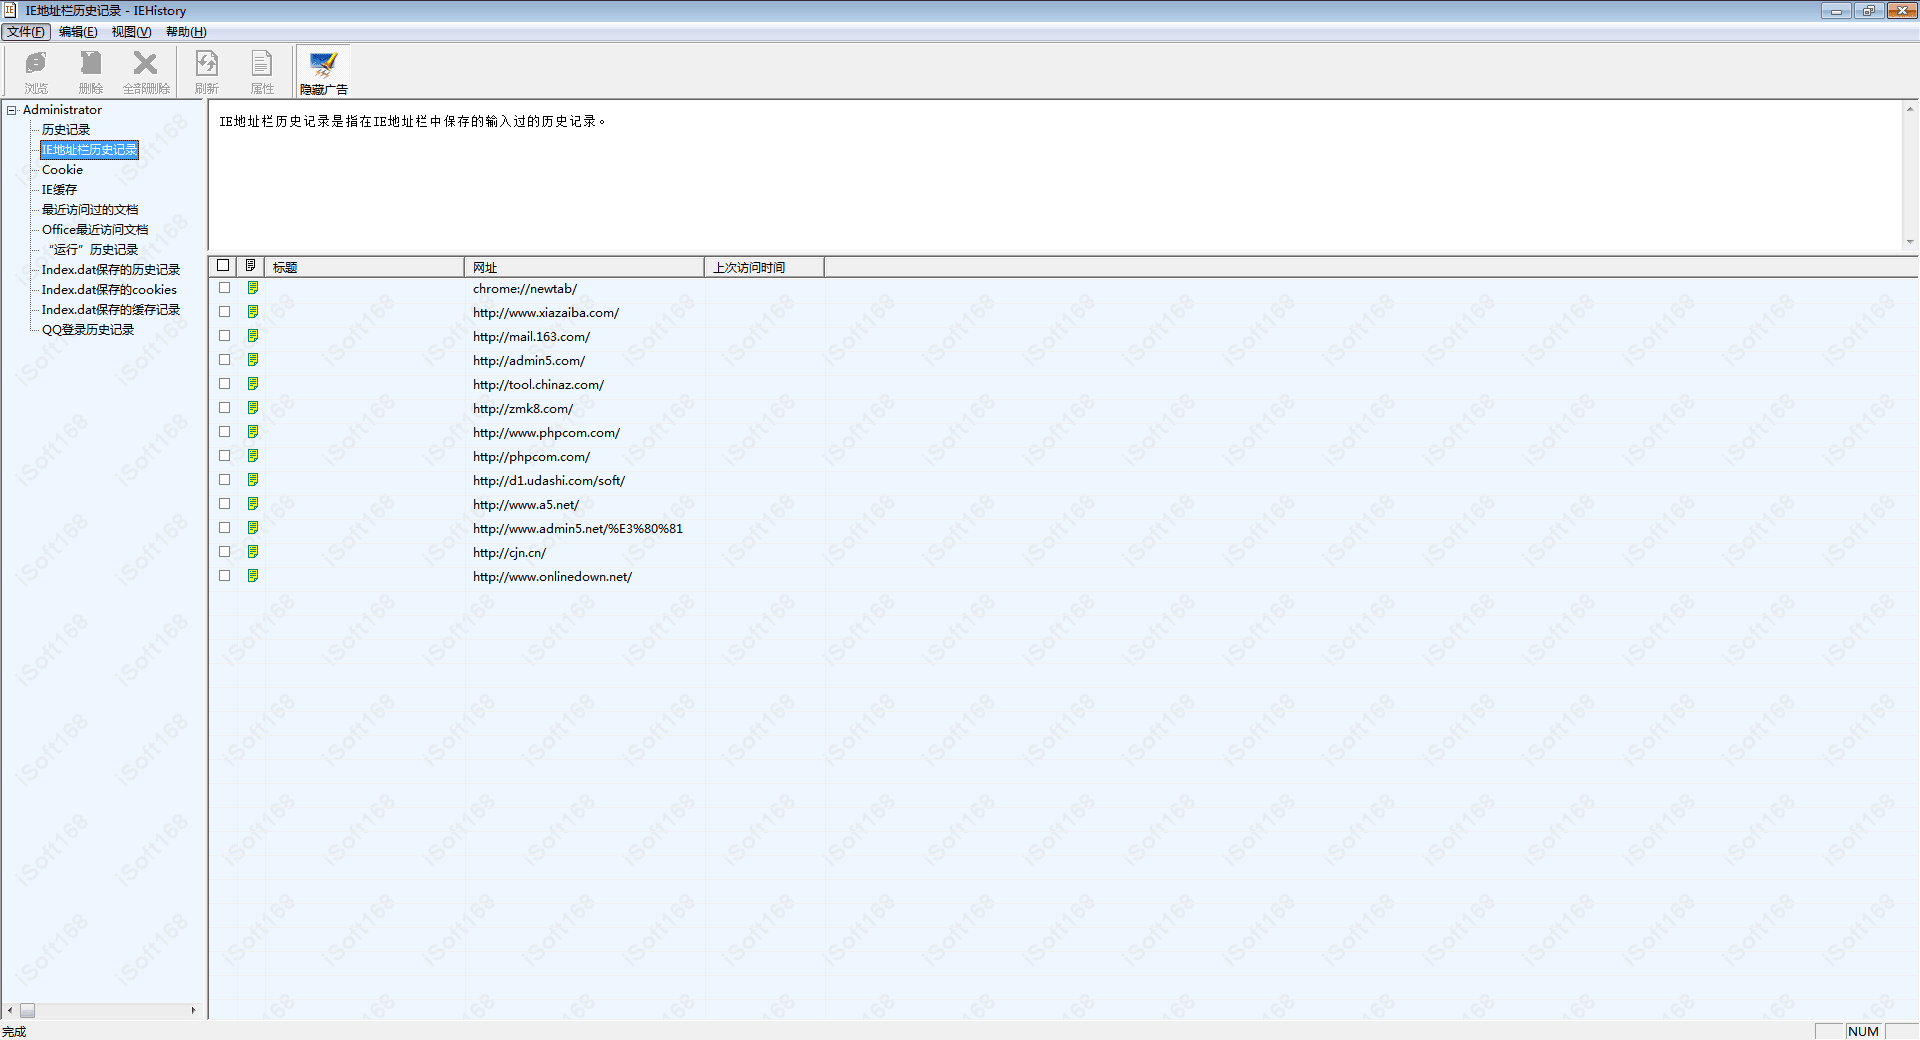This screenshot has height=1040, width=1920.
Task: Select 最近访问过的文档 in the tree
Action: click(90, 210)
